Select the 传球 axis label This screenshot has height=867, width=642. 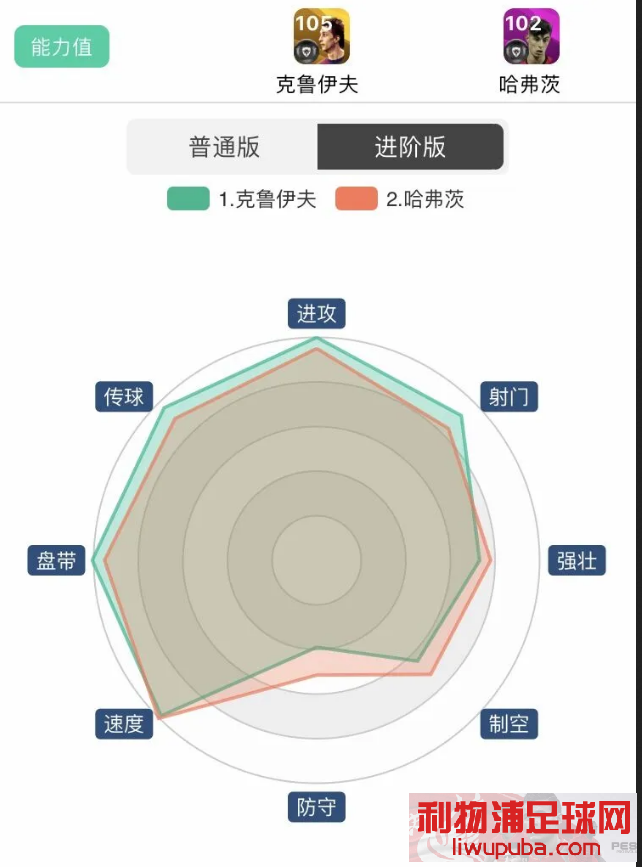(124, 396)
